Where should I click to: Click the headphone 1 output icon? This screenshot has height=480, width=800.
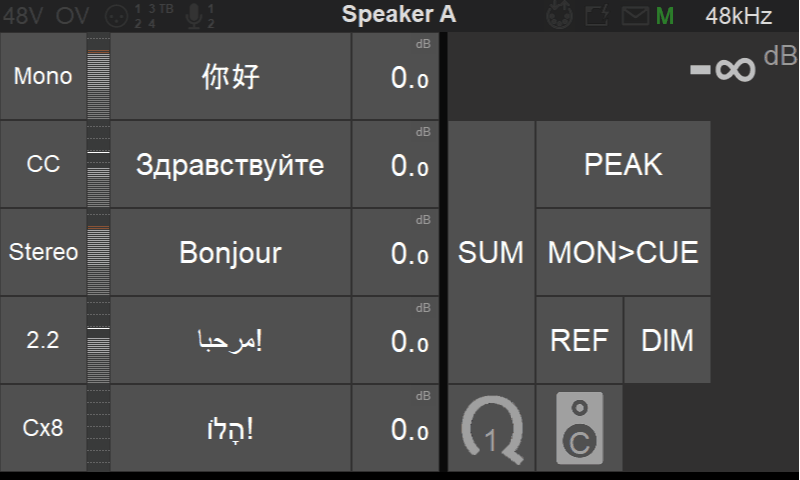[x=491, y=428]
